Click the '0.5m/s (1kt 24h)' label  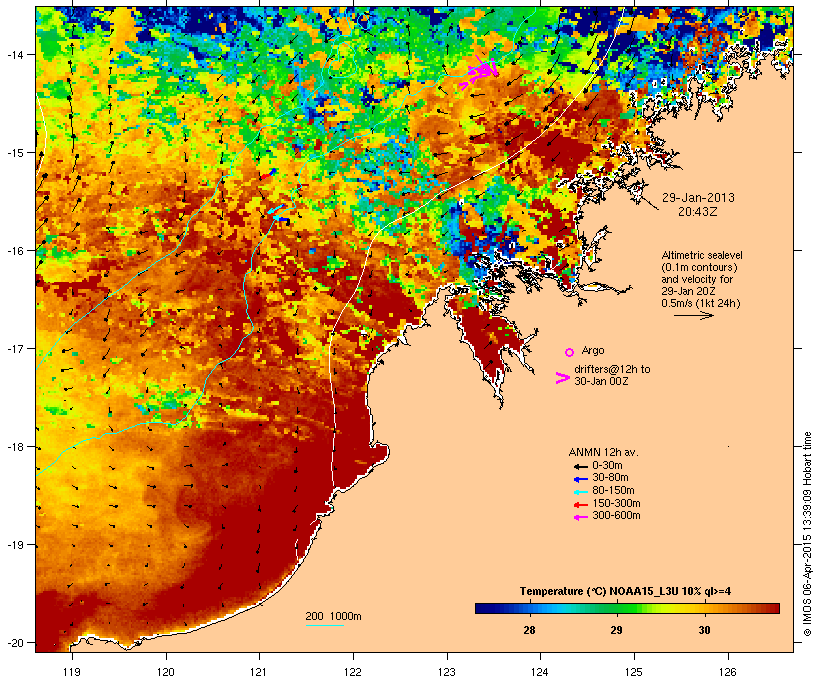(701, 303)
